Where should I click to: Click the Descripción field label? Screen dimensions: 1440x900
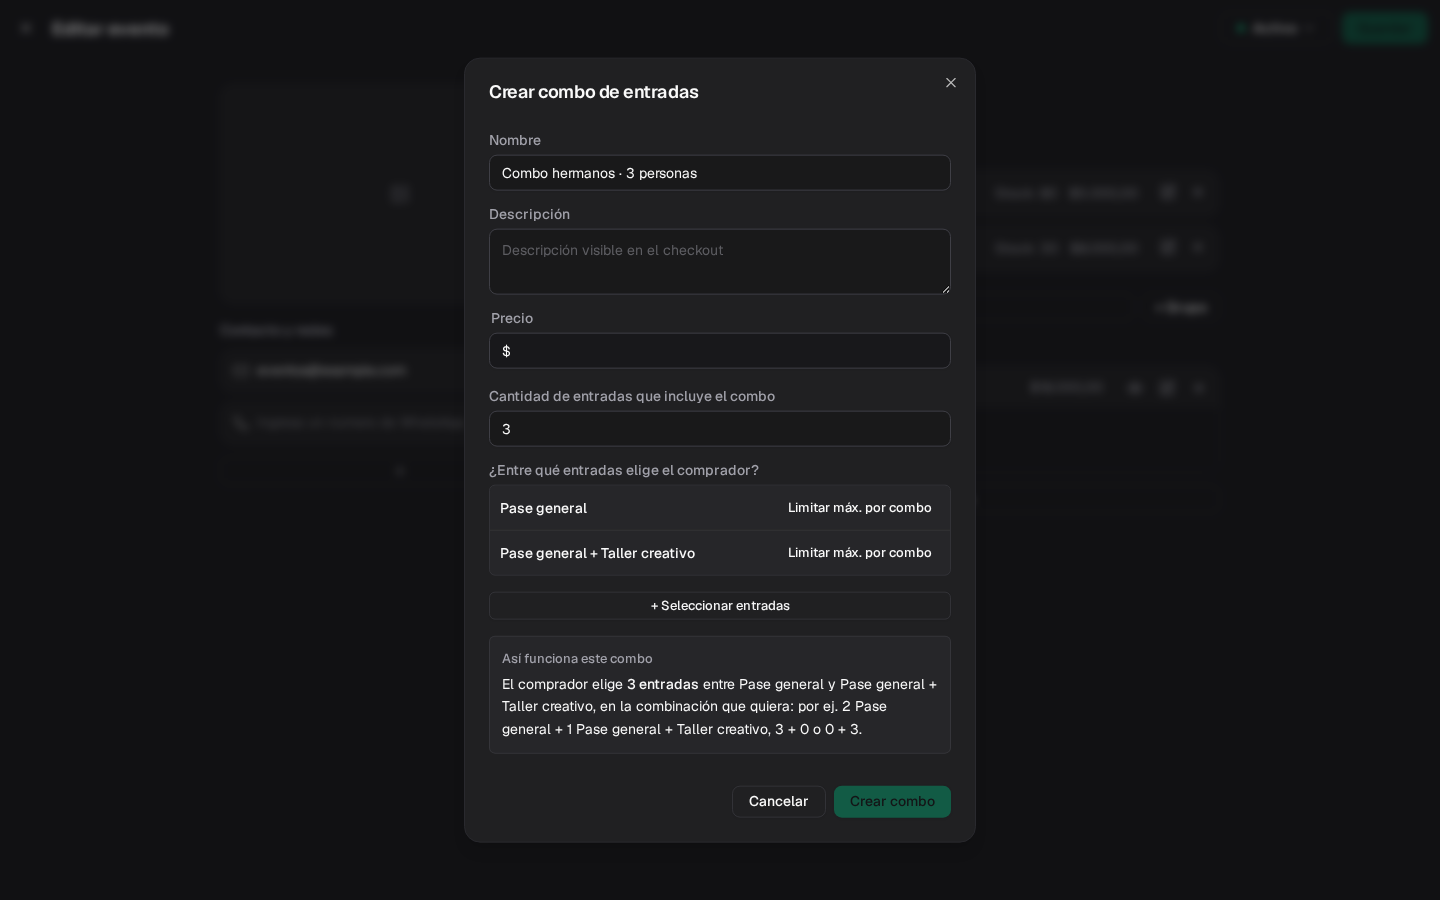click(529, 214)
